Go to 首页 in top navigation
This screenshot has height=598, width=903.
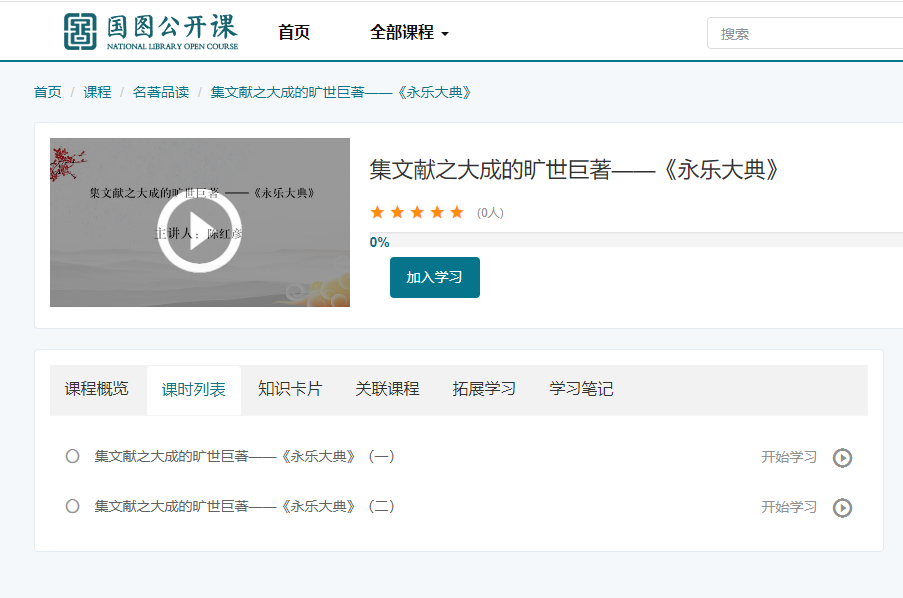[294, 32]
